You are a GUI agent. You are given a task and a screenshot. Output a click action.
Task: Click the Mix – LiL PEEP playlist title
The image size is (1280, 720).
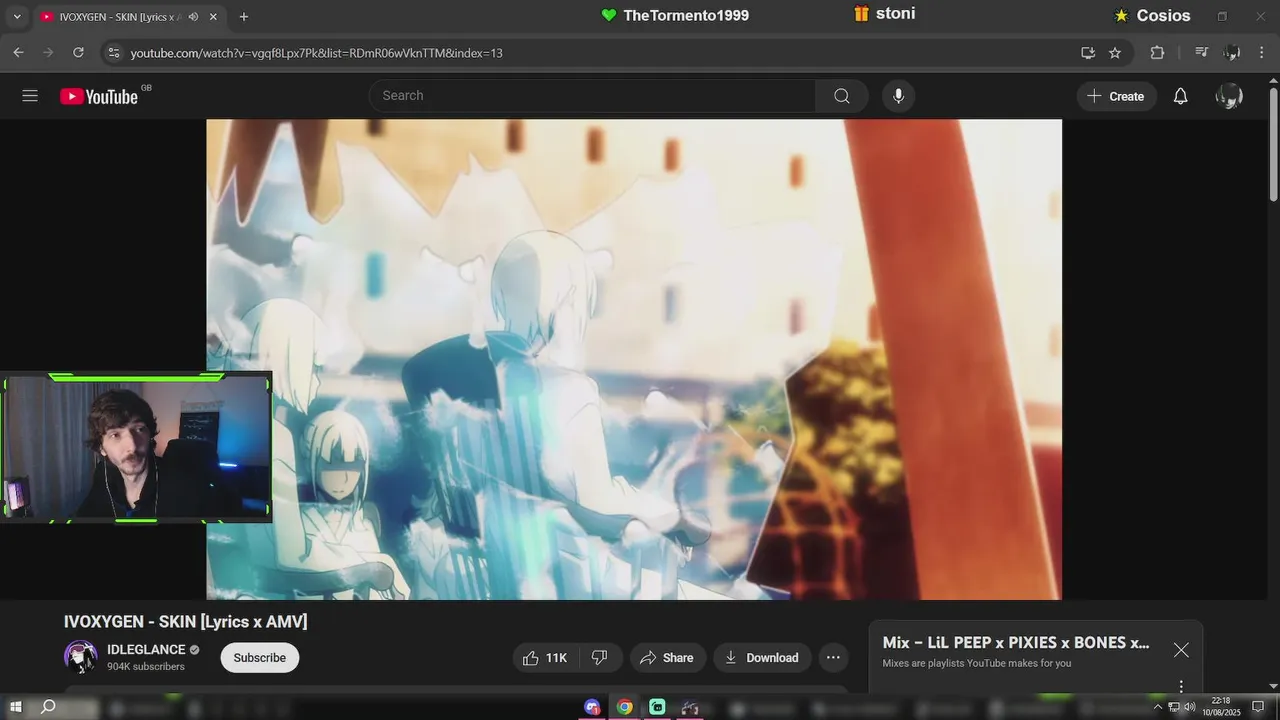coord(1016,643)
